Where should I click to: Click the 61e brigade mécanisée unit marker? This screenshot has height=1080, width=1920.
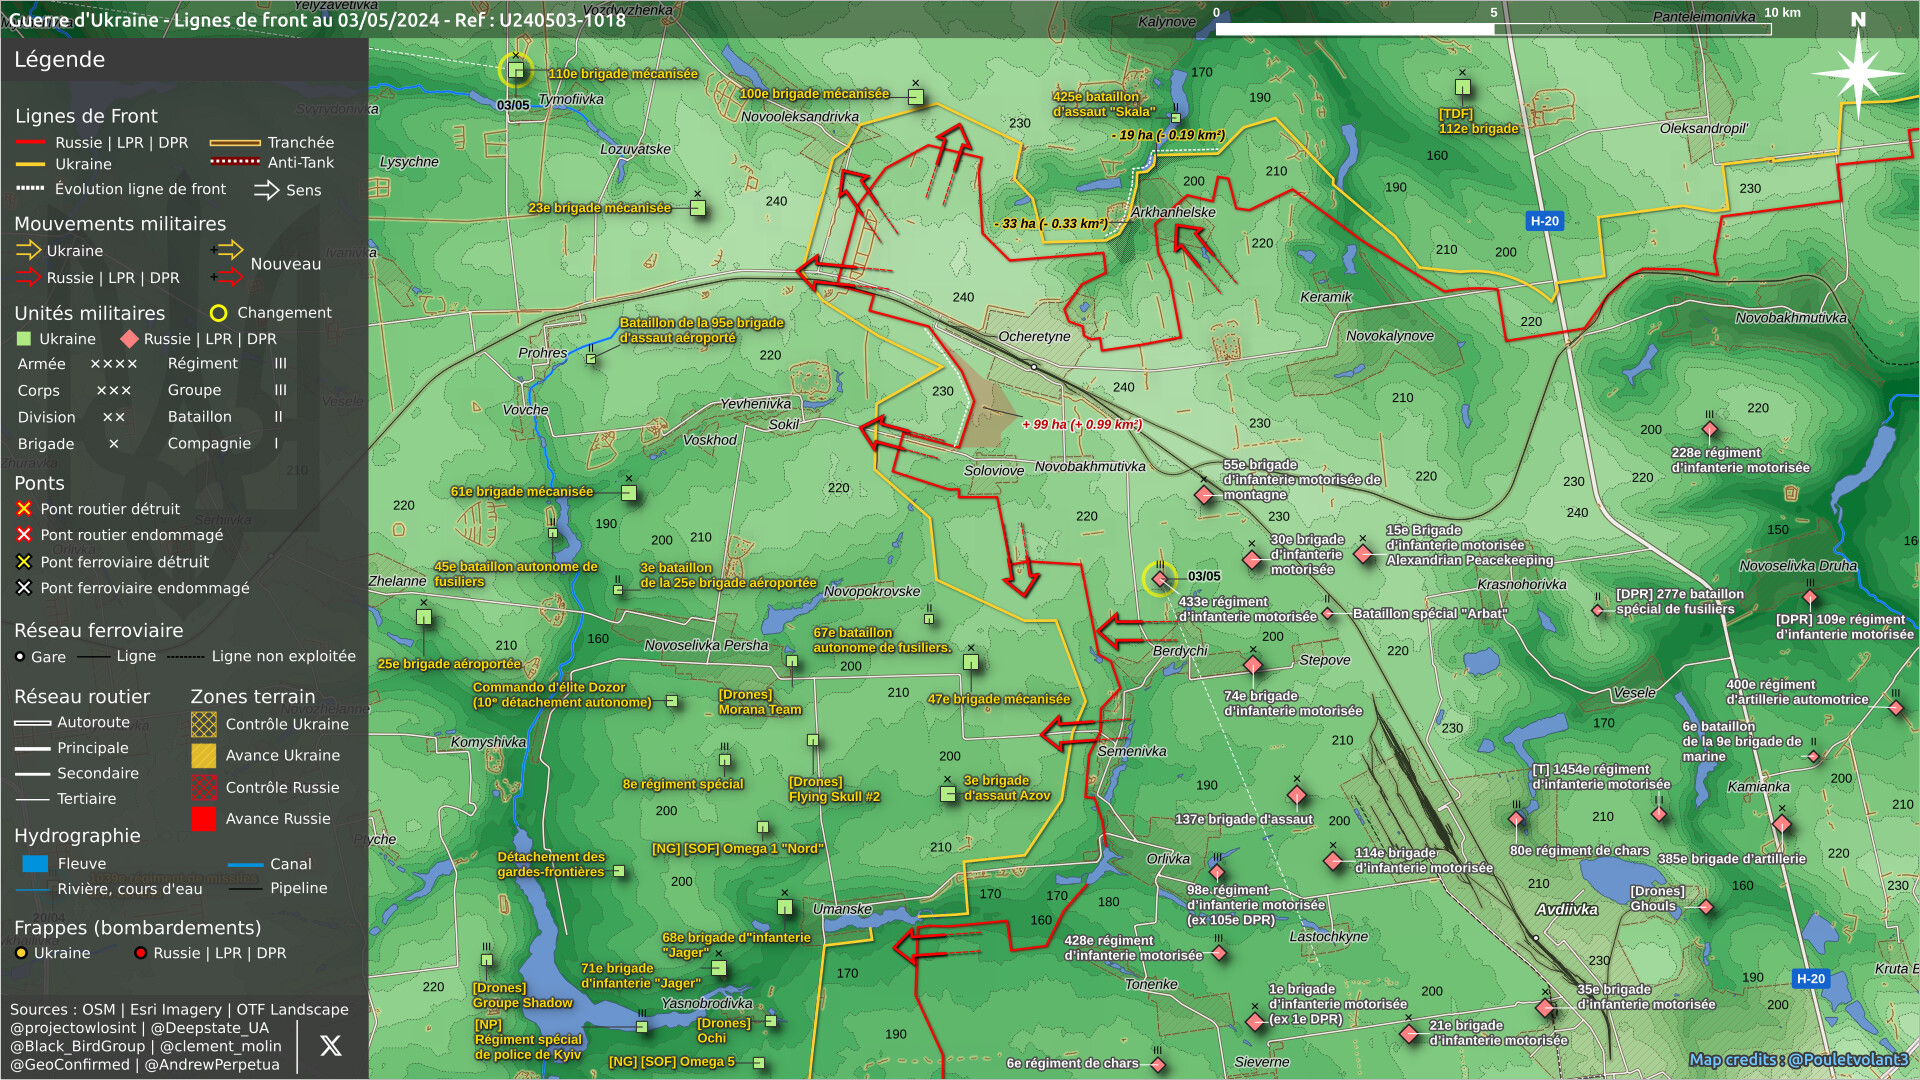(x=629, y=492)
